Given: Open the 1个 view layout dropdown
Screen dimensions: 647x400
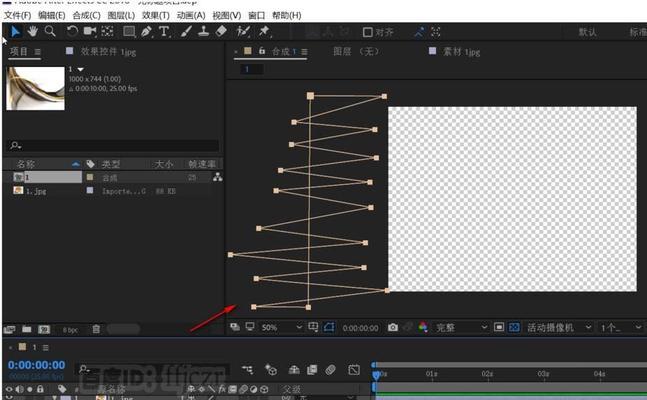Looking at the screenshot, I should pos(621,327).
